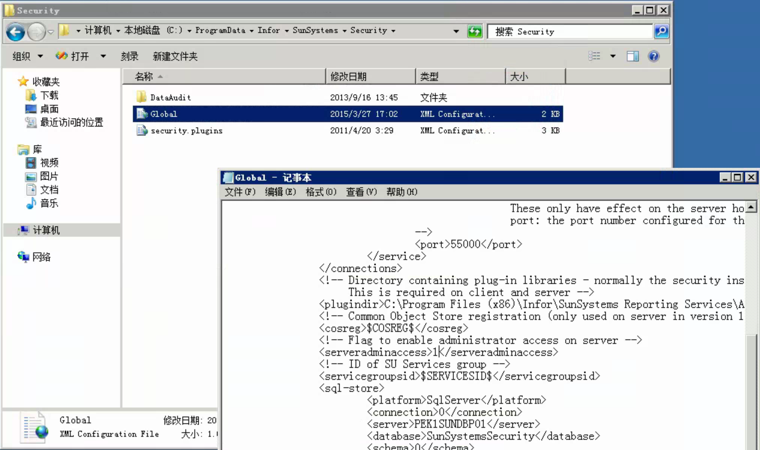Click the search magnifier icon
This screenshot has width=760, height=450.
[x=661, y=32]
